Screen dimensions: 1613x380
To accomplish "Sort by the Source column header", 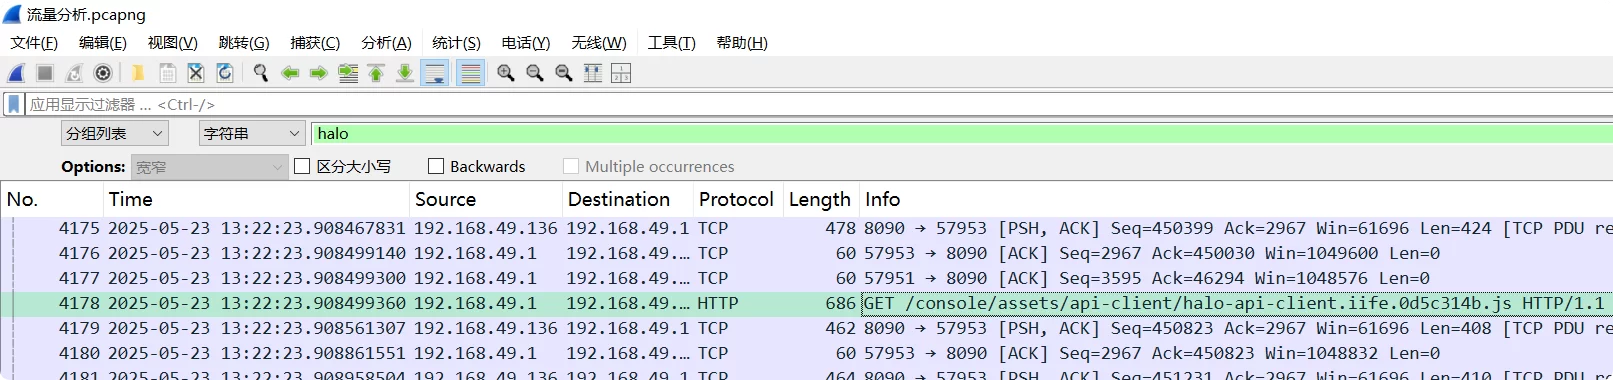I will pyautogui.click(x=486, y=199).
